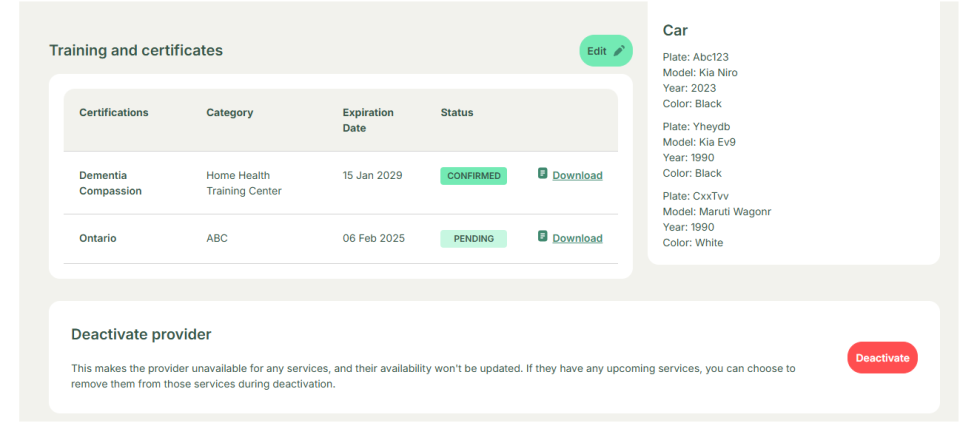Select the Ontario certification name
Viewport: 960px width, 423px height.
[99, 239]
